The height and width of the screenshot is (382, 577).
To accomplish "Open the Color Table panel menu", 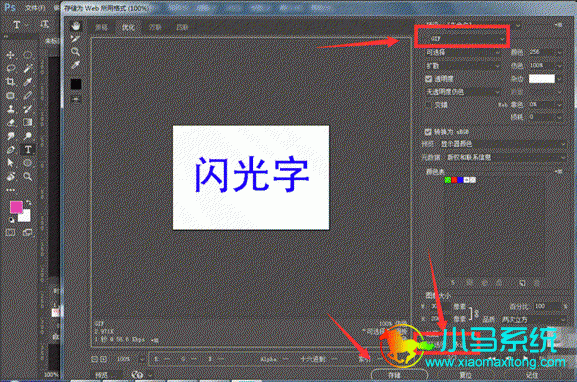I will [x=559, y=171].
